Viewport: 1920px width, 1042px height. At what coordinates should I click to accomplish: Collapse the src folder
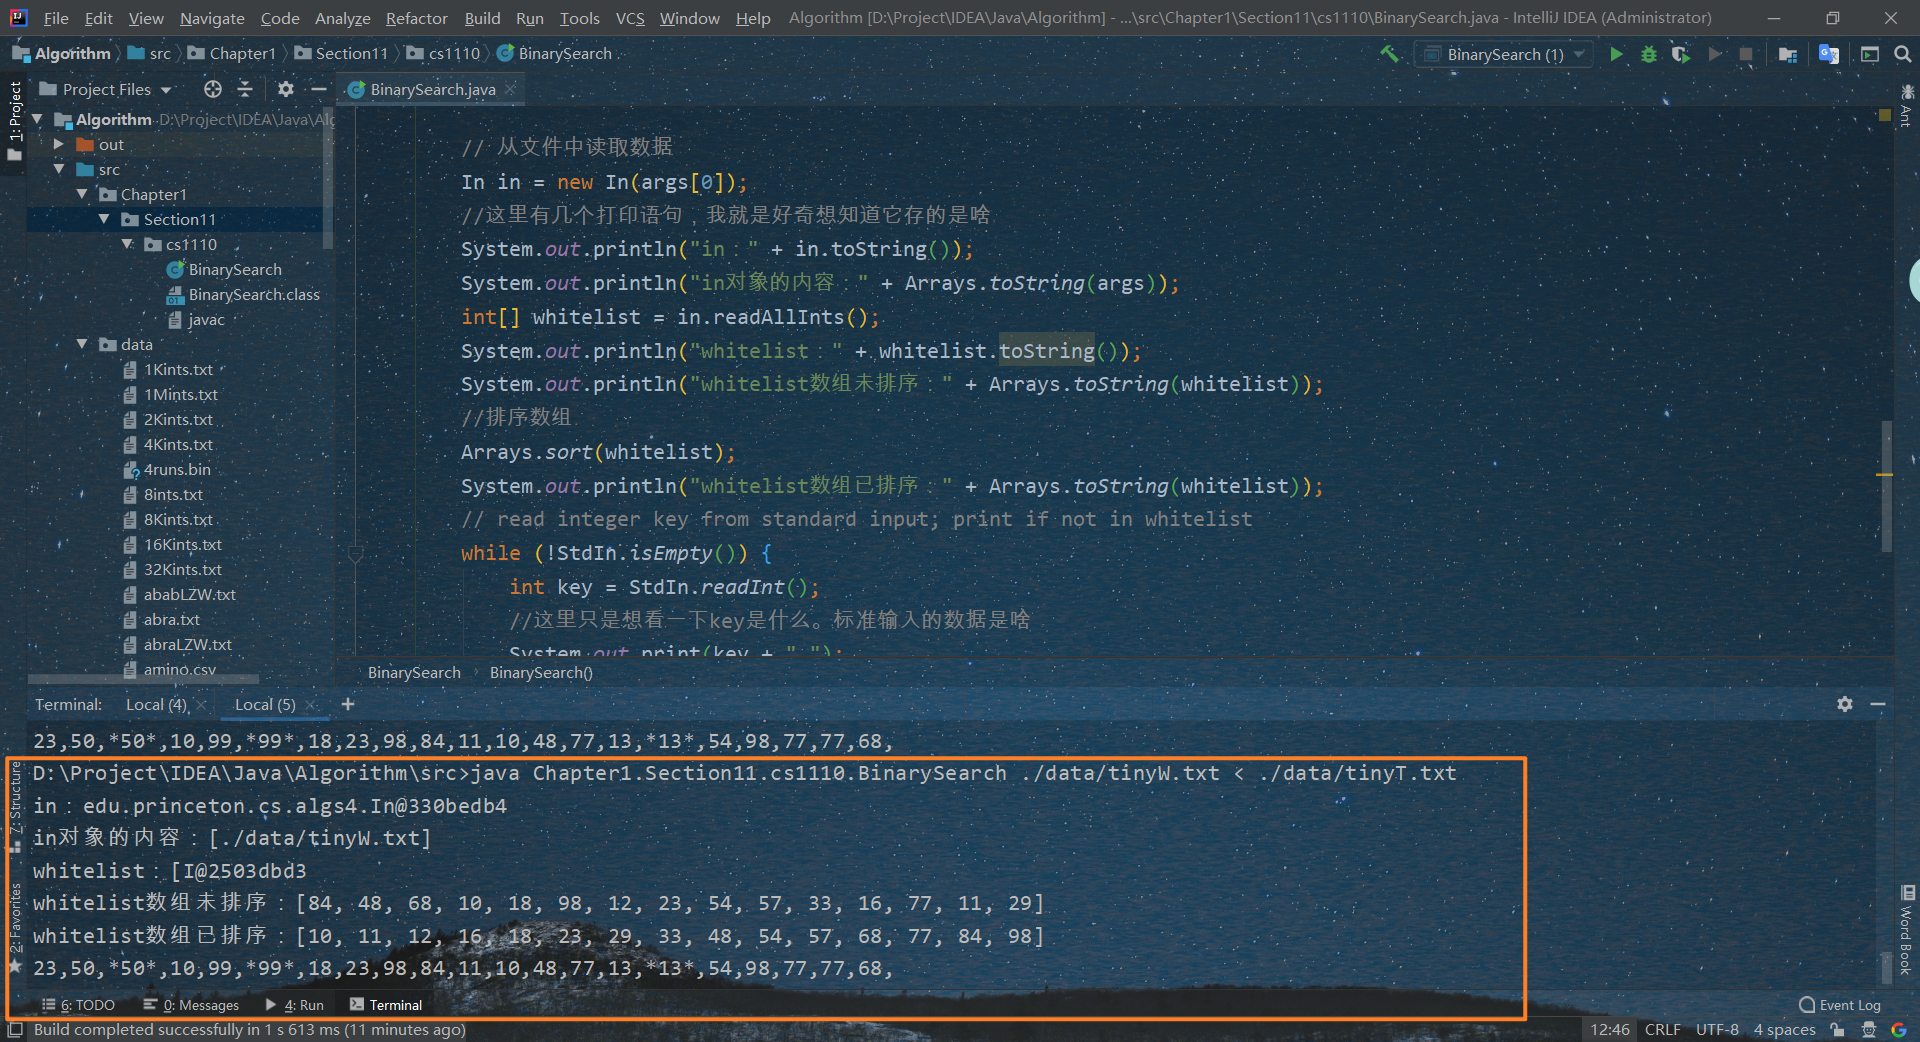tap(59, 169)
